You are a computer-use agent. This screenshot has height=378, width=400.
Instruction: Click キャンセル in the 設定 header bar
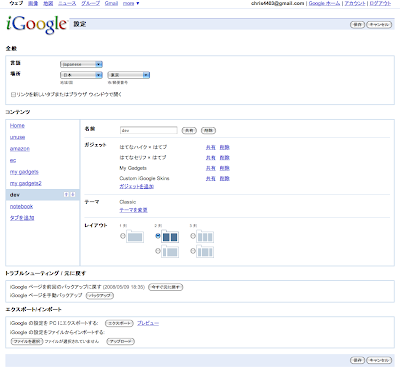point(379,25)
